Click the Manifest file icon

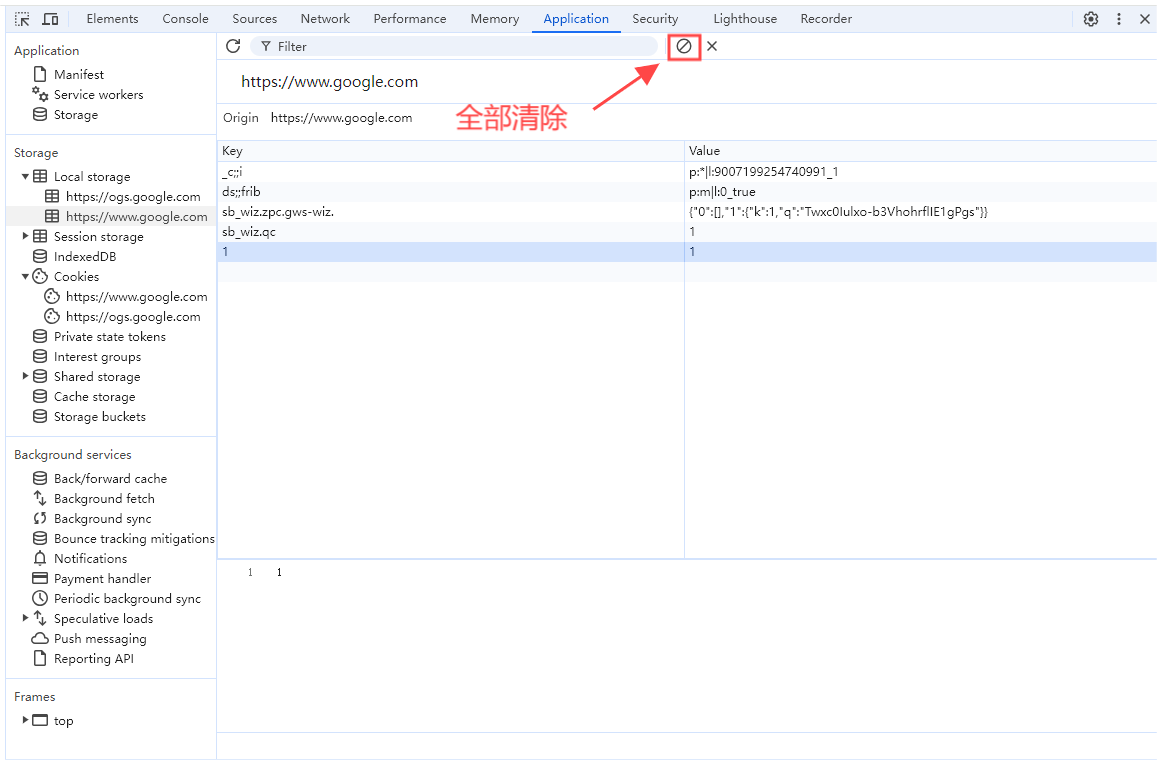coord(40,75)
